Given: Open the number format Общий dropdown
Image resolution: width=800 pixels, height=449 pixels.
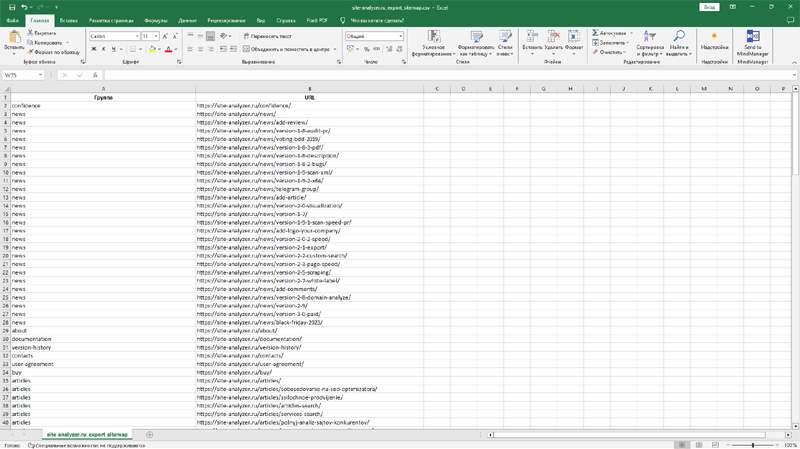Looking at the screenshot, I should (401, 36).
